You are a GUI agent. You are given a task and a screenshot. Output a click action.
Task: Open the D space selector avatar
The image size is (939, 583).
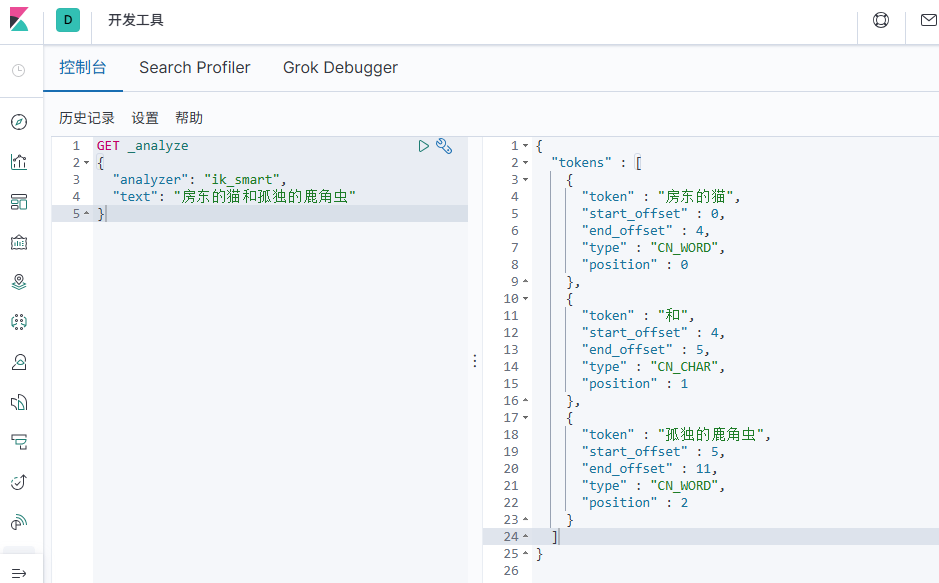68,20
